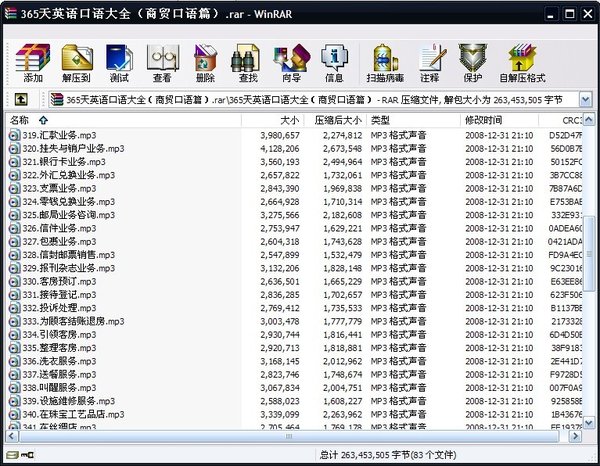Sort by 压缩后大小 column header
This screenshot has height=466, width=600.
[x=335, y=121]
